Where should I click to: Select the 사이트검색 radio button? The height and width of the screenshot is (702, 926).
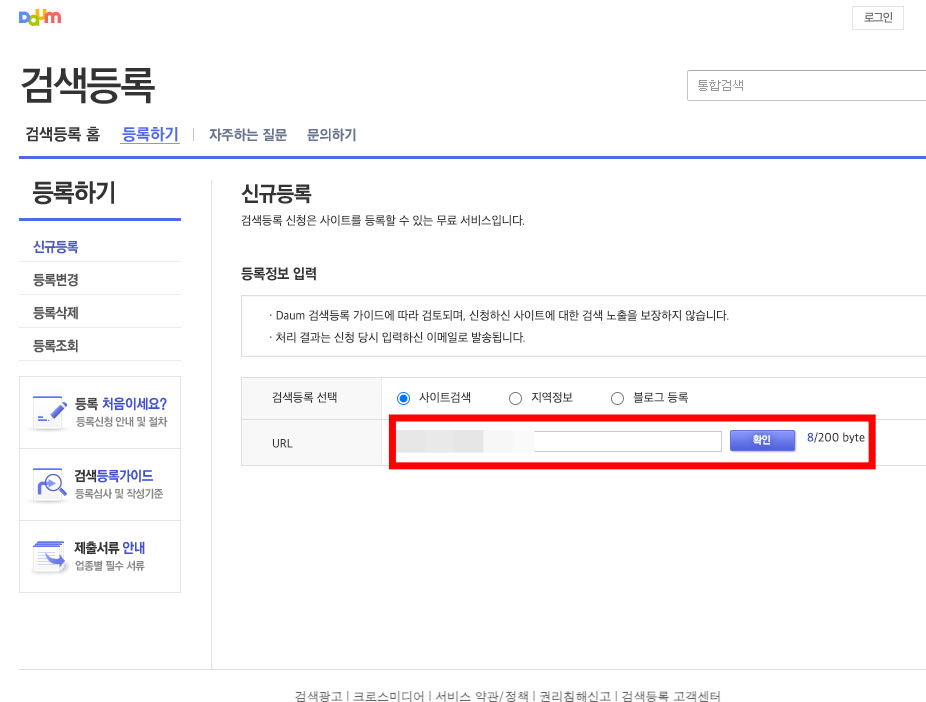pos(403,399)
